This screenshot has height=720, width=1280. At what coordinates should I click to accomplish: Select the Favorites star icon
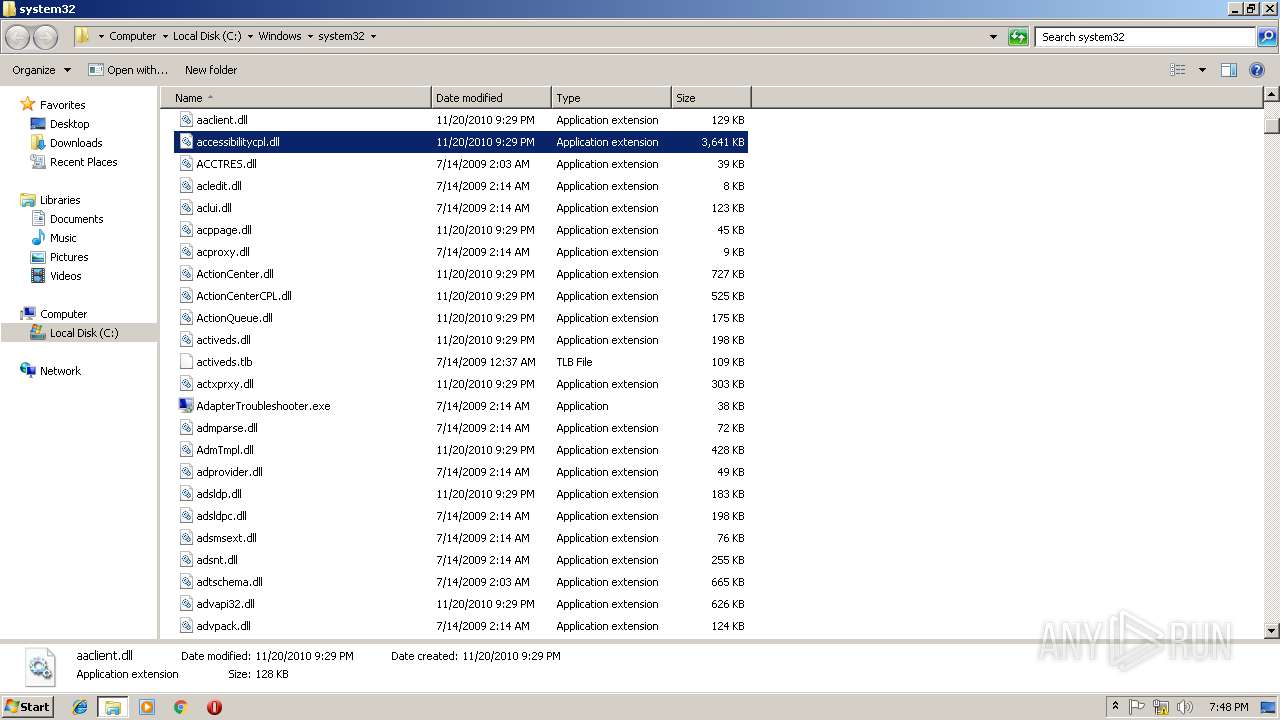point(28,105)
